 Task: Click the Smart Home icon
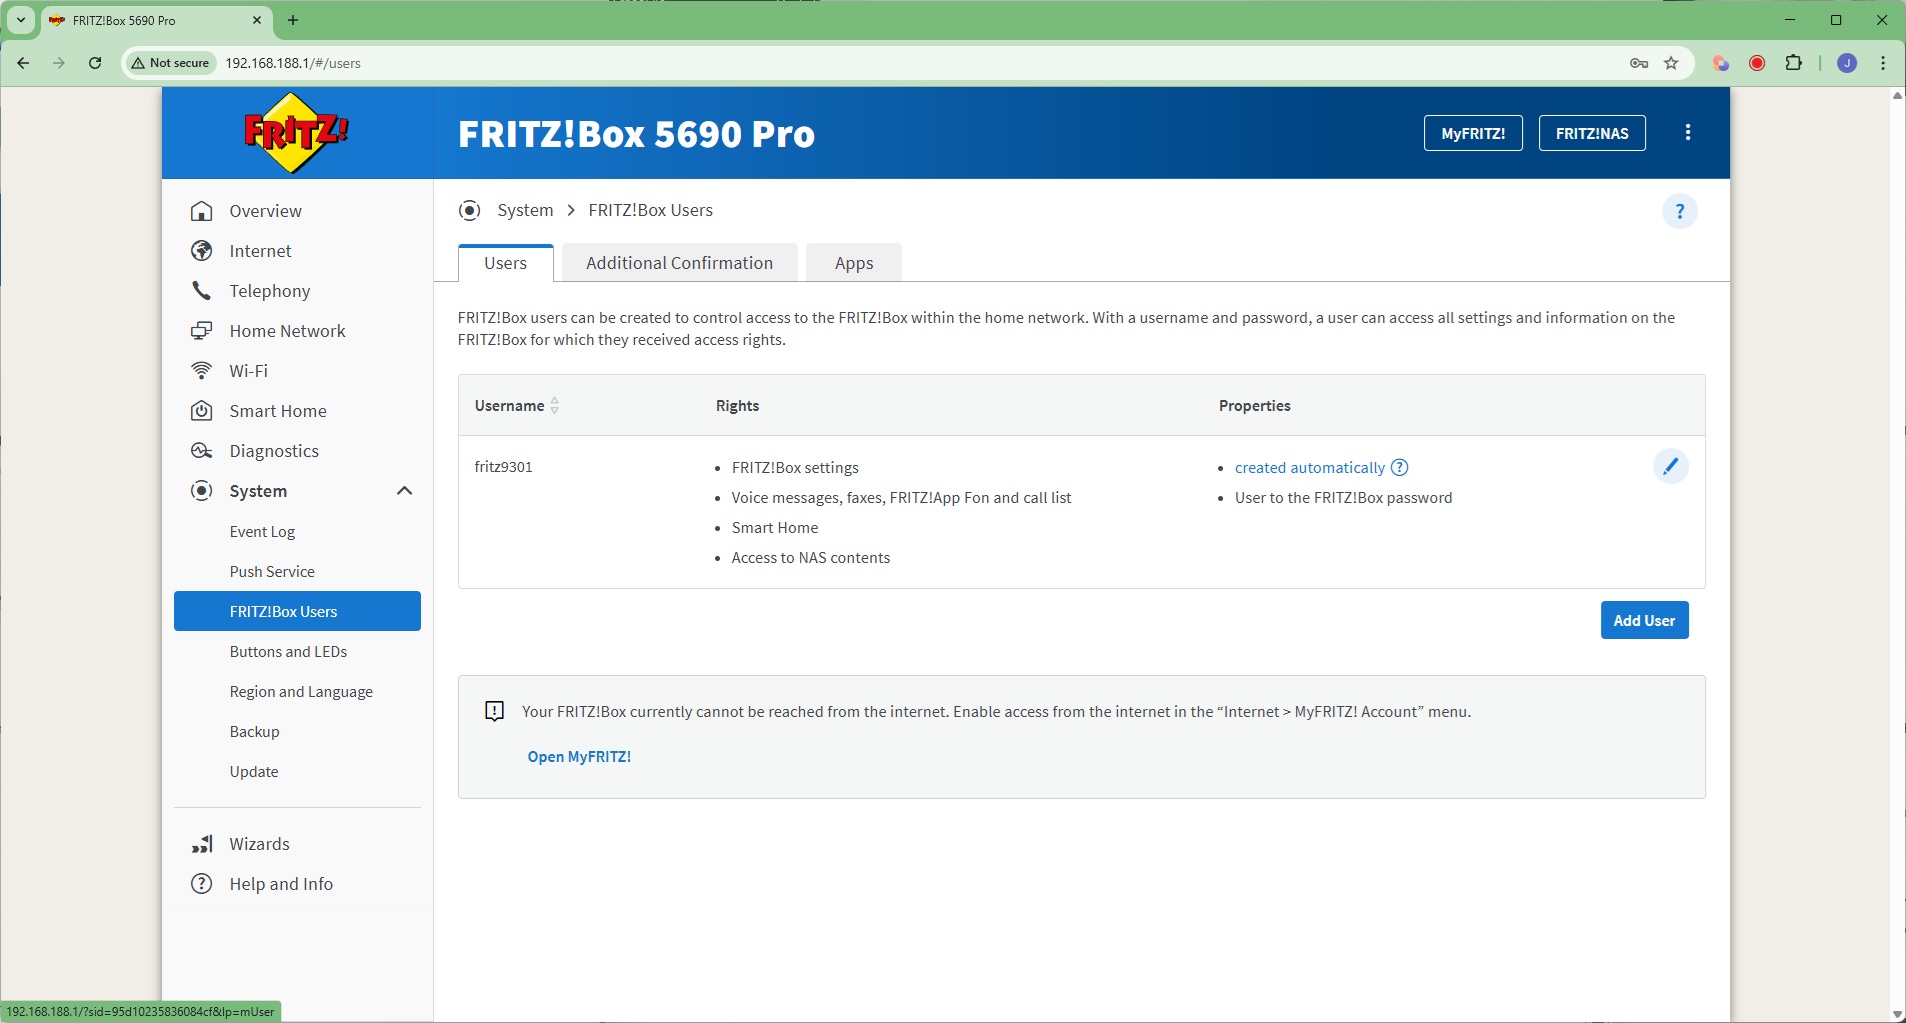click(x=202, y=411)
